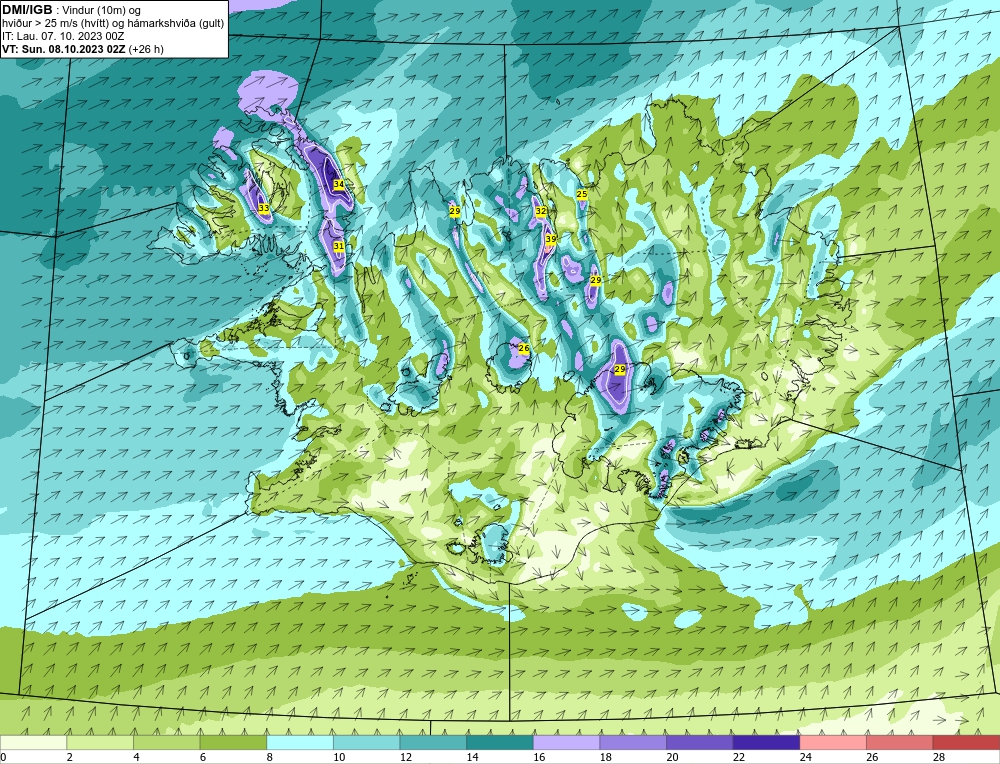
Task: Pick the 12–14 m/s teal legend swatch
Action: (433, 742)
